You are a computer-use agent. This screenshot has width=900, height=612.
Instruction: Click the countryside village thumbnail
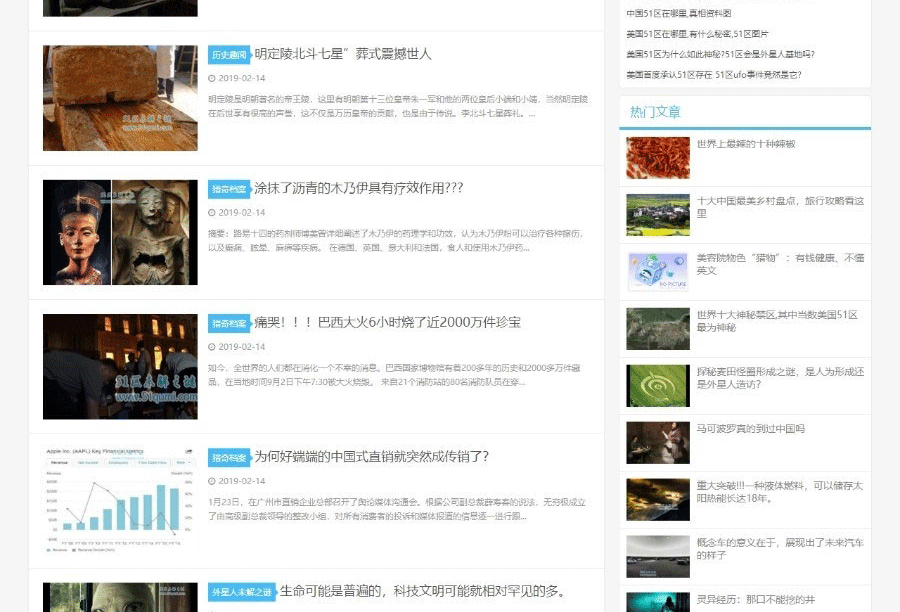(658, 215)
